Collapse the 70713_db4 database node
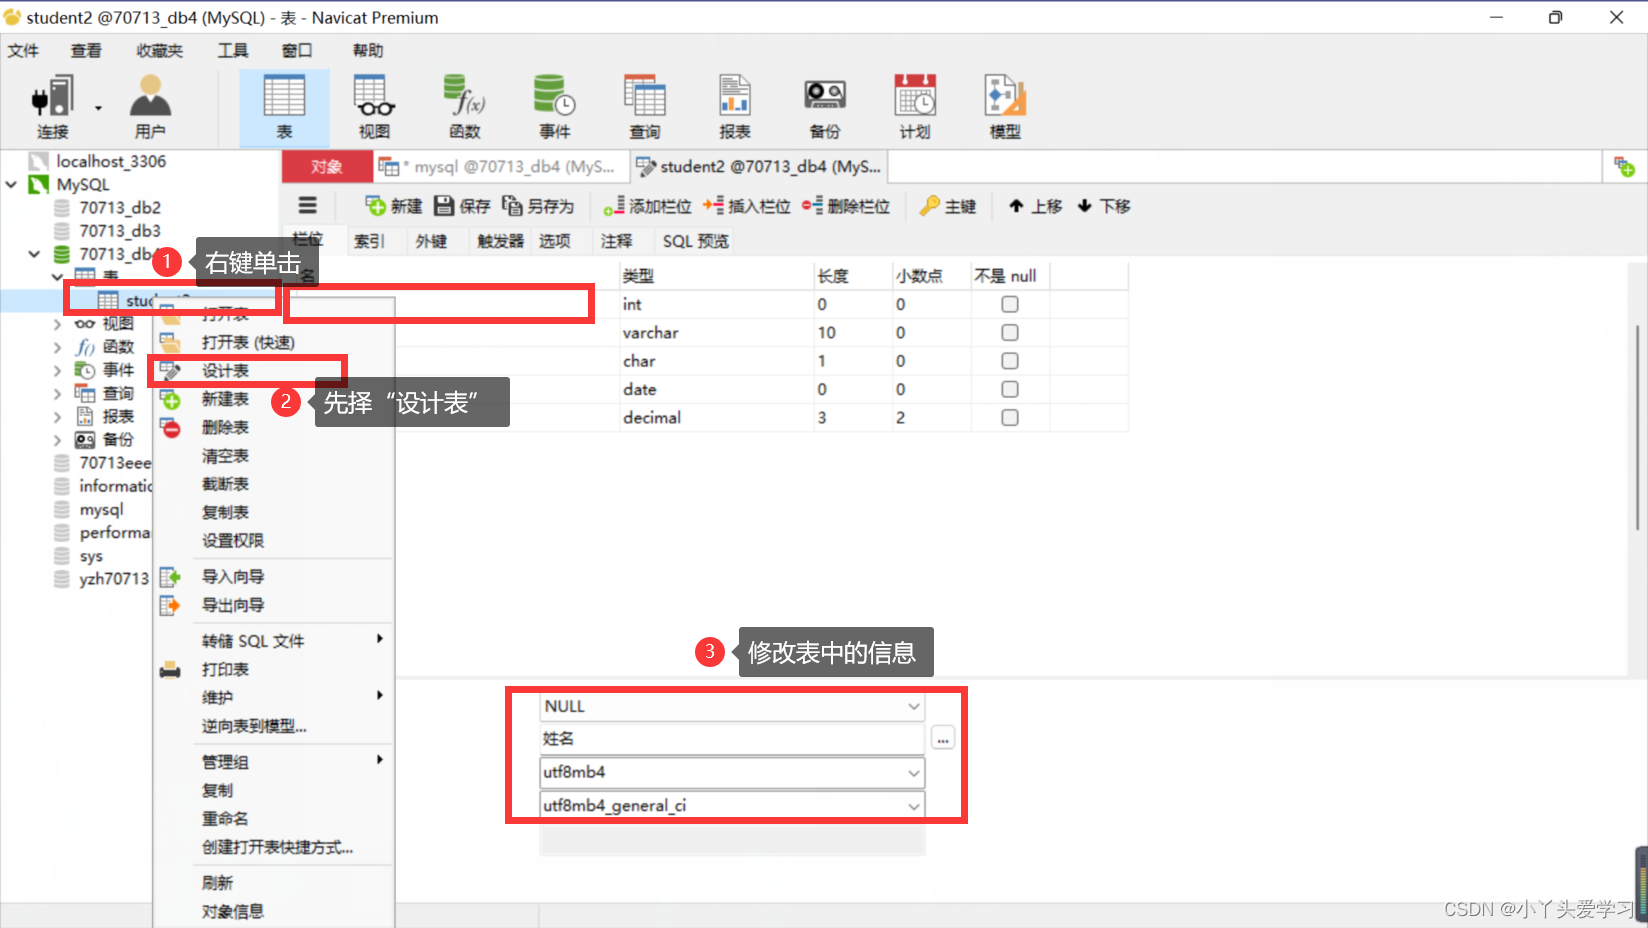Screen dimensions: 1648x928 [x=35, y=254]
